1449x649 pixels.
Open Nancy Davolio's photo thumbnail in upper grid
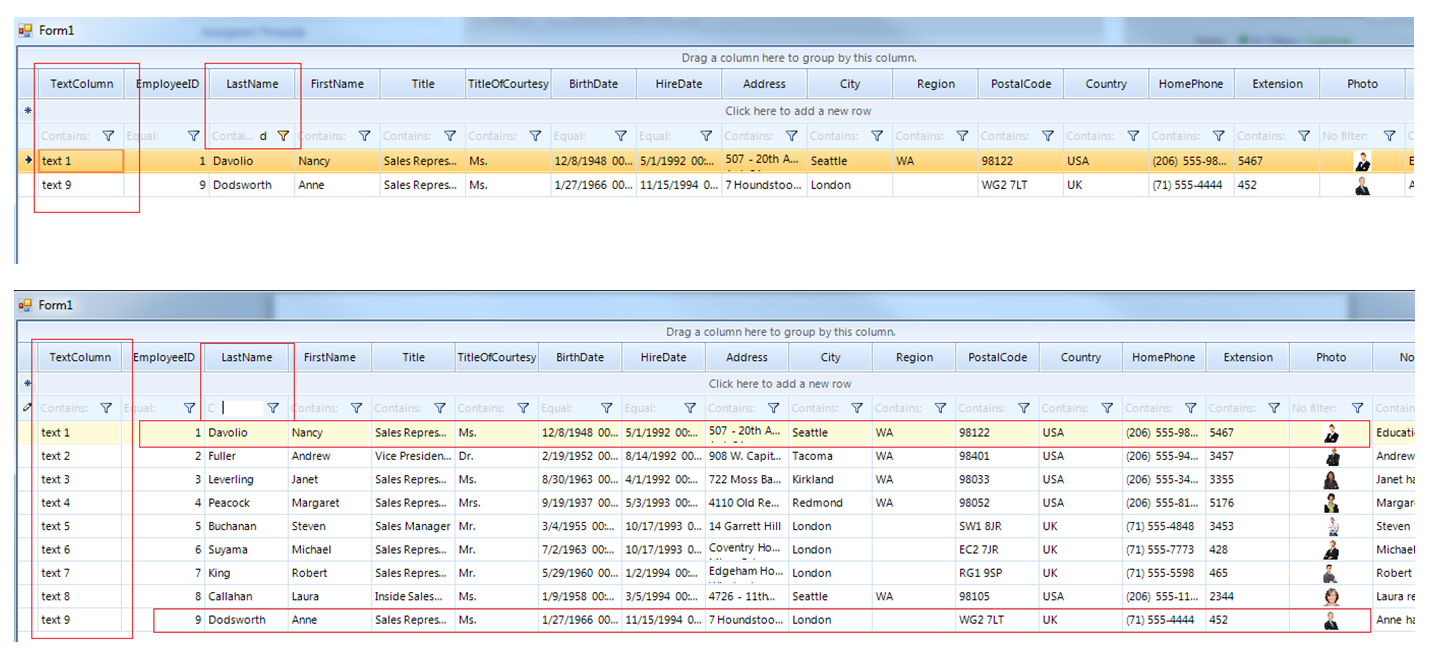(x=1362, y=161)
